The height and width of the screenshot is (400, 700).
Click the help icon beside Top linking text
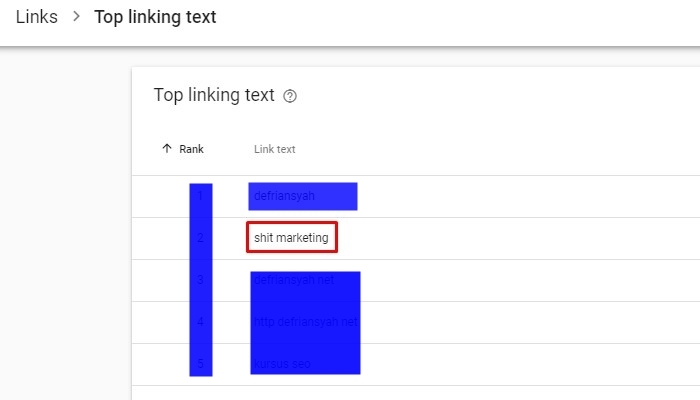[x=290, y=96]
